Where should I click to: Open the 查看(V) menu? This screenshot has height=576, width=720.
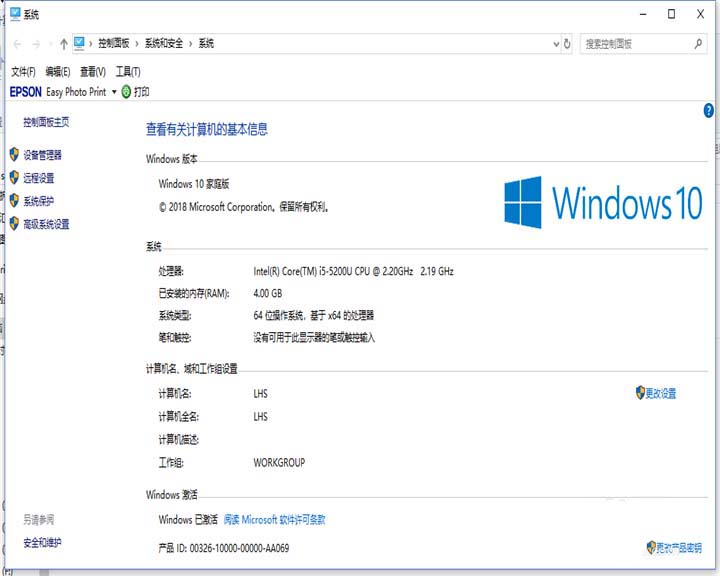tap(93, 72)
